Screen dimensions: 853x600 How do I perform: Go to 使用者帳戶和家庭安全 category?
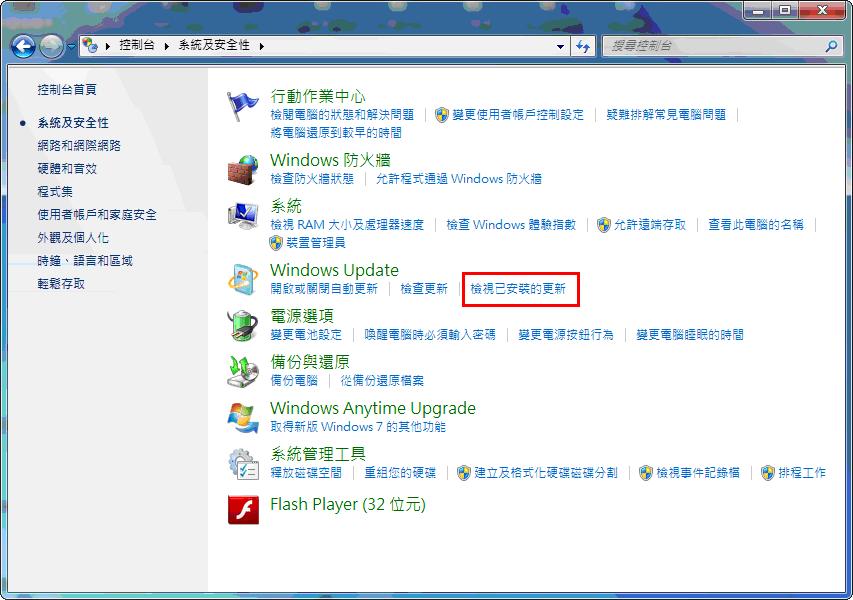click(97, 215)
